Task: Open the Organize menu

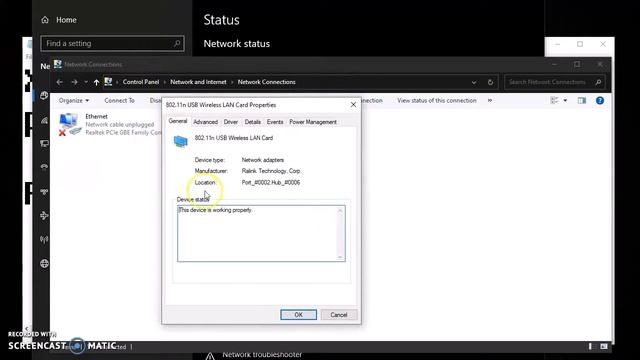Action: [73, 100]
